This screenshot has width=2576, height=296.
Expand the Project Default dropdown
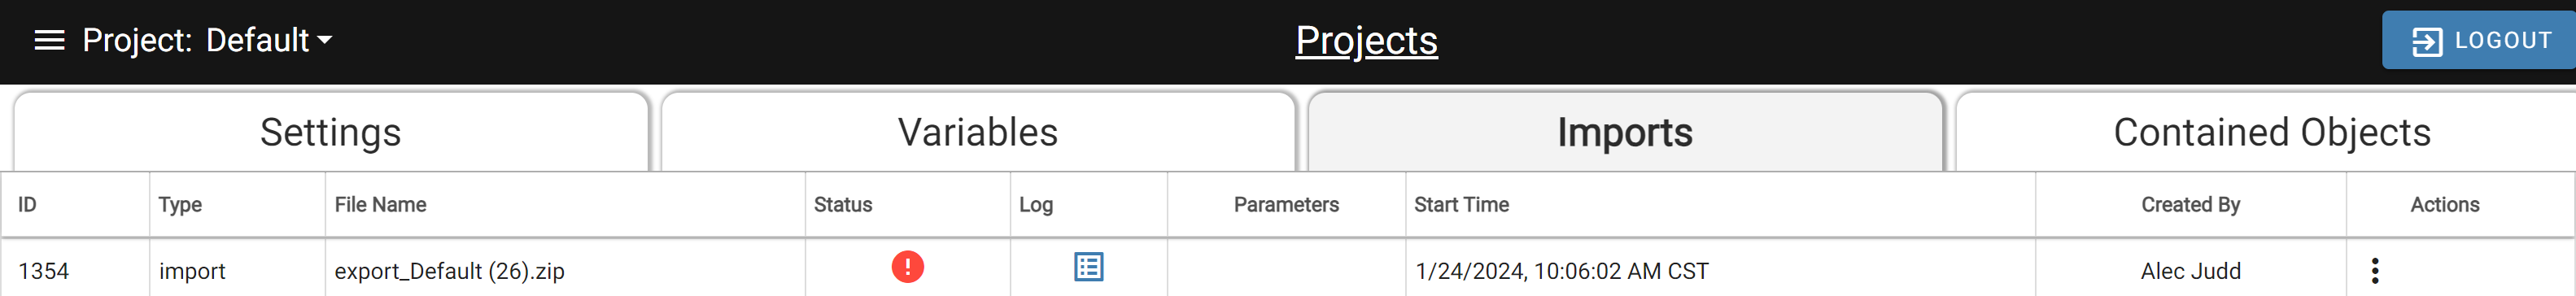click(x=207, y=40)
